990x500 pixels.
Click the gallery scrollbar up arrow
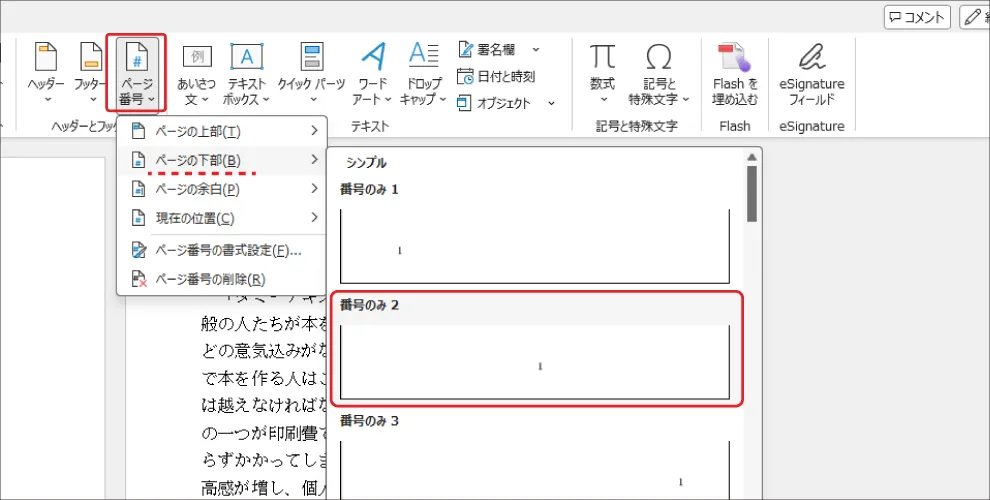pyautogui.click(x=751, y=157)
